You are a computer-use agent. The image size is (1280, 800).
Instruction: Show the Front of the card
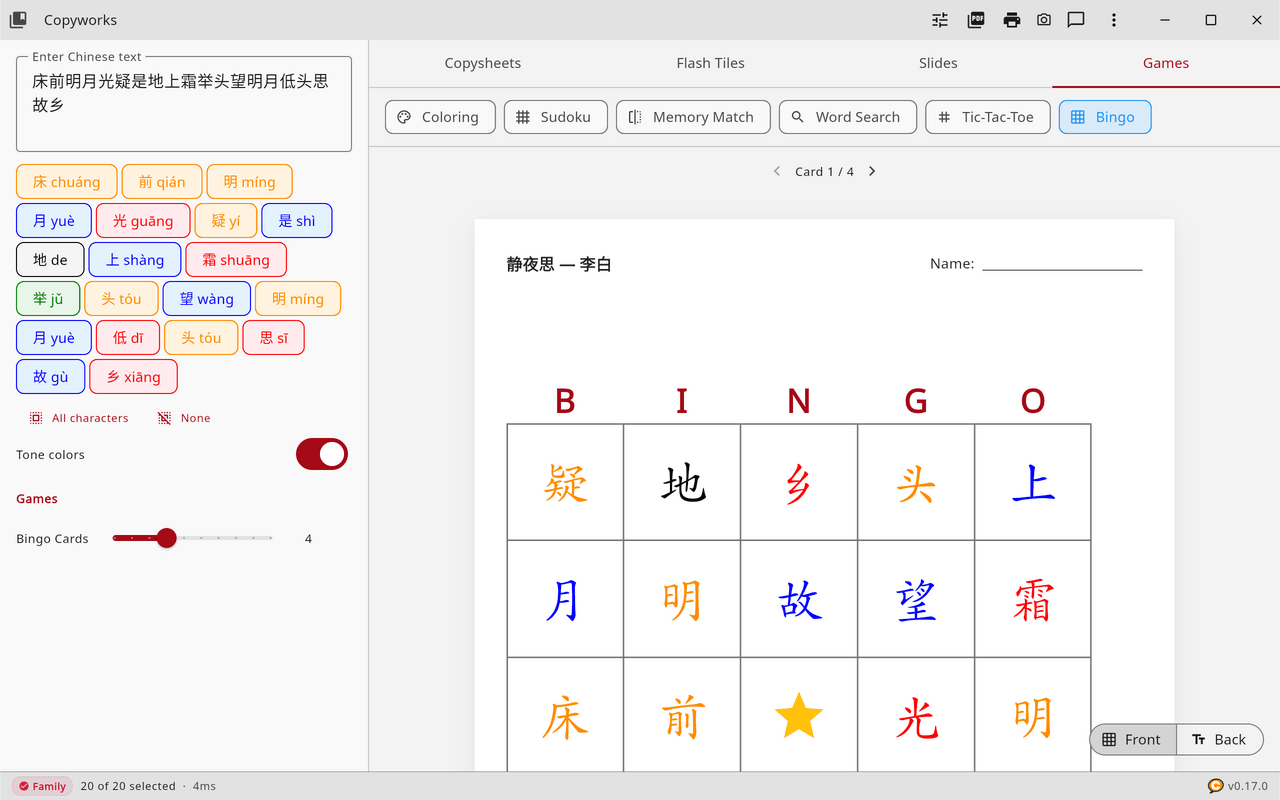pyautogui.click(x=1133, y=740)
